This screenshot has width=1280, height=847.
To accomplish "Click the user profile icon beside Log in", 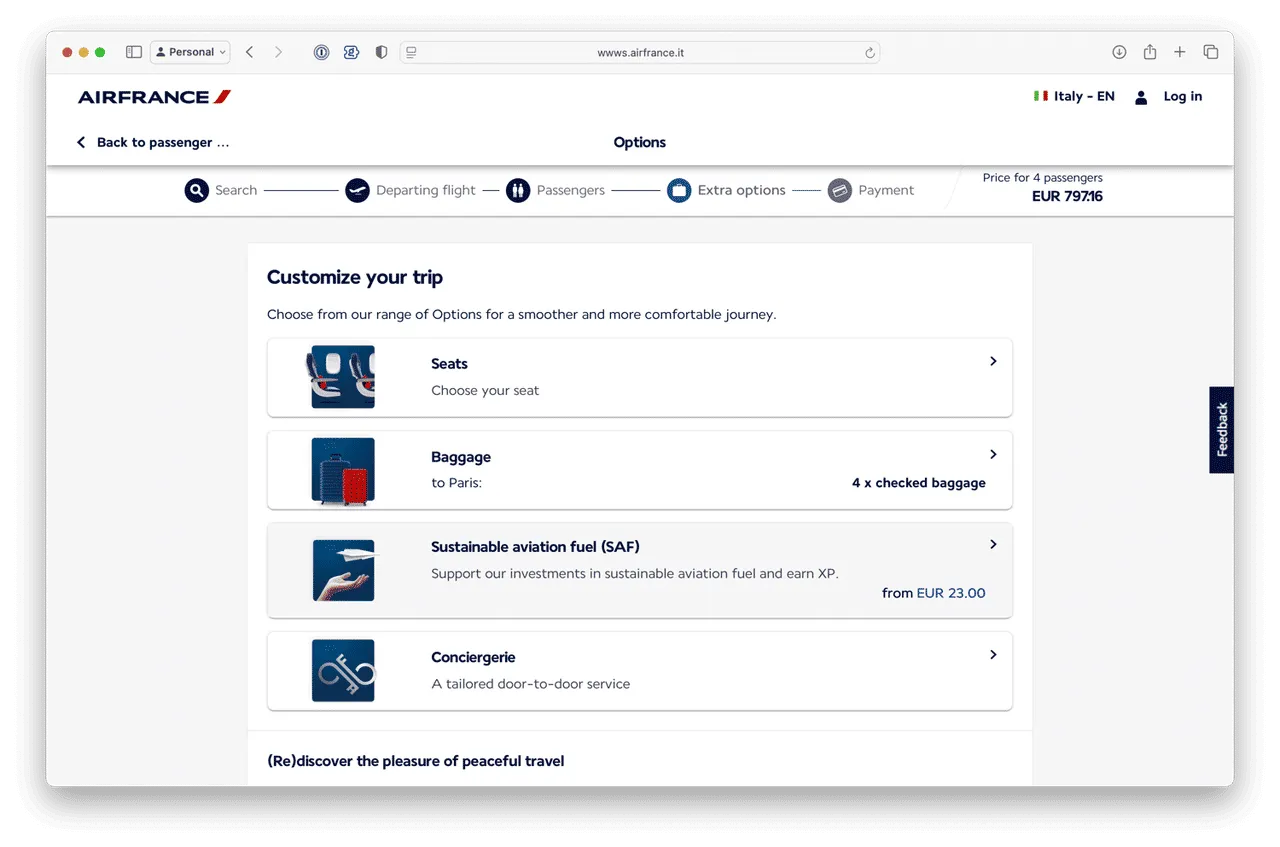I will coord(1141,97).
